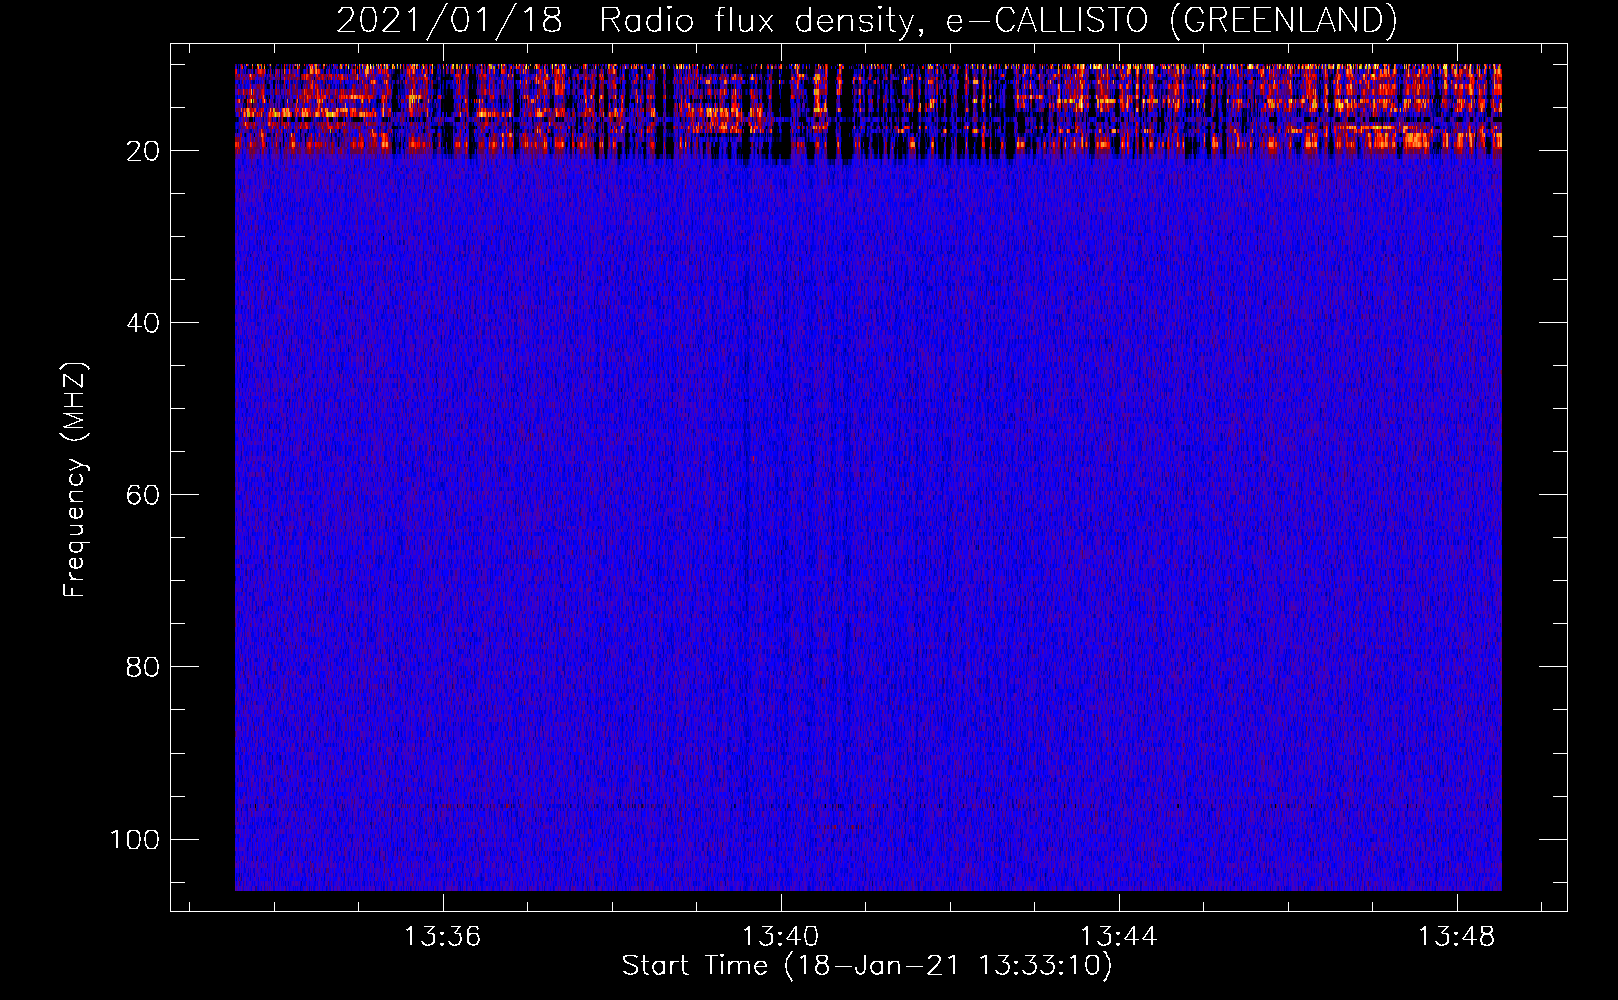Click the 40 frequency tick label
Image resolution: width=1618 pixels, height=1000 pixels.
pos(143,323)
